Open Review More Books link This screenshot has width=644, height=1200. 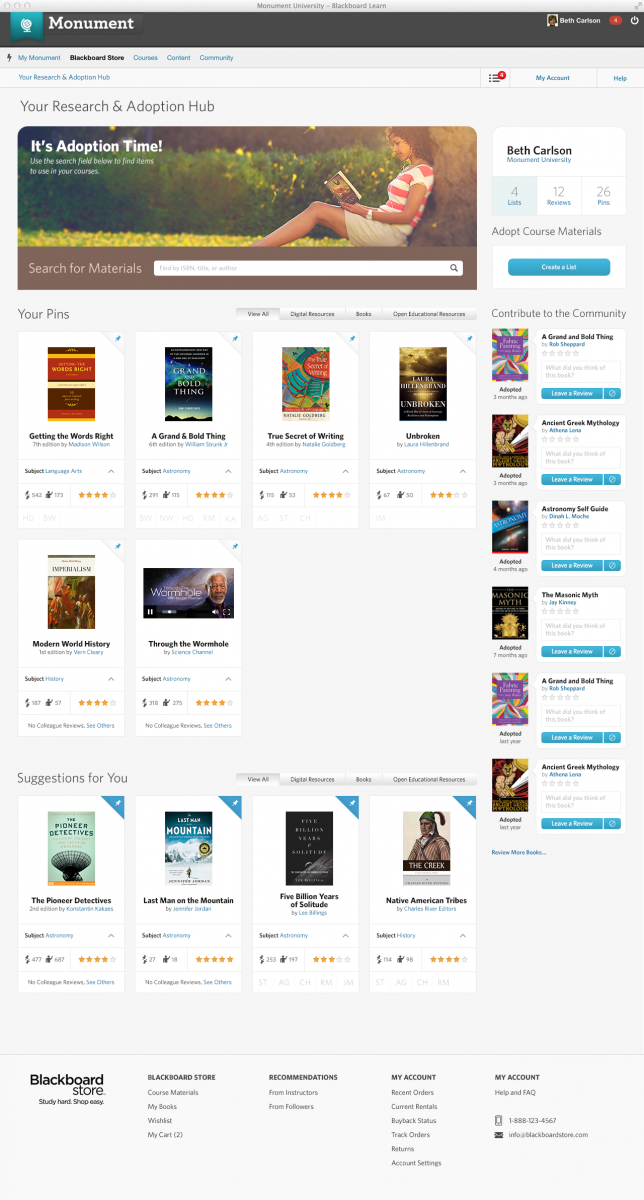(519, 852)
